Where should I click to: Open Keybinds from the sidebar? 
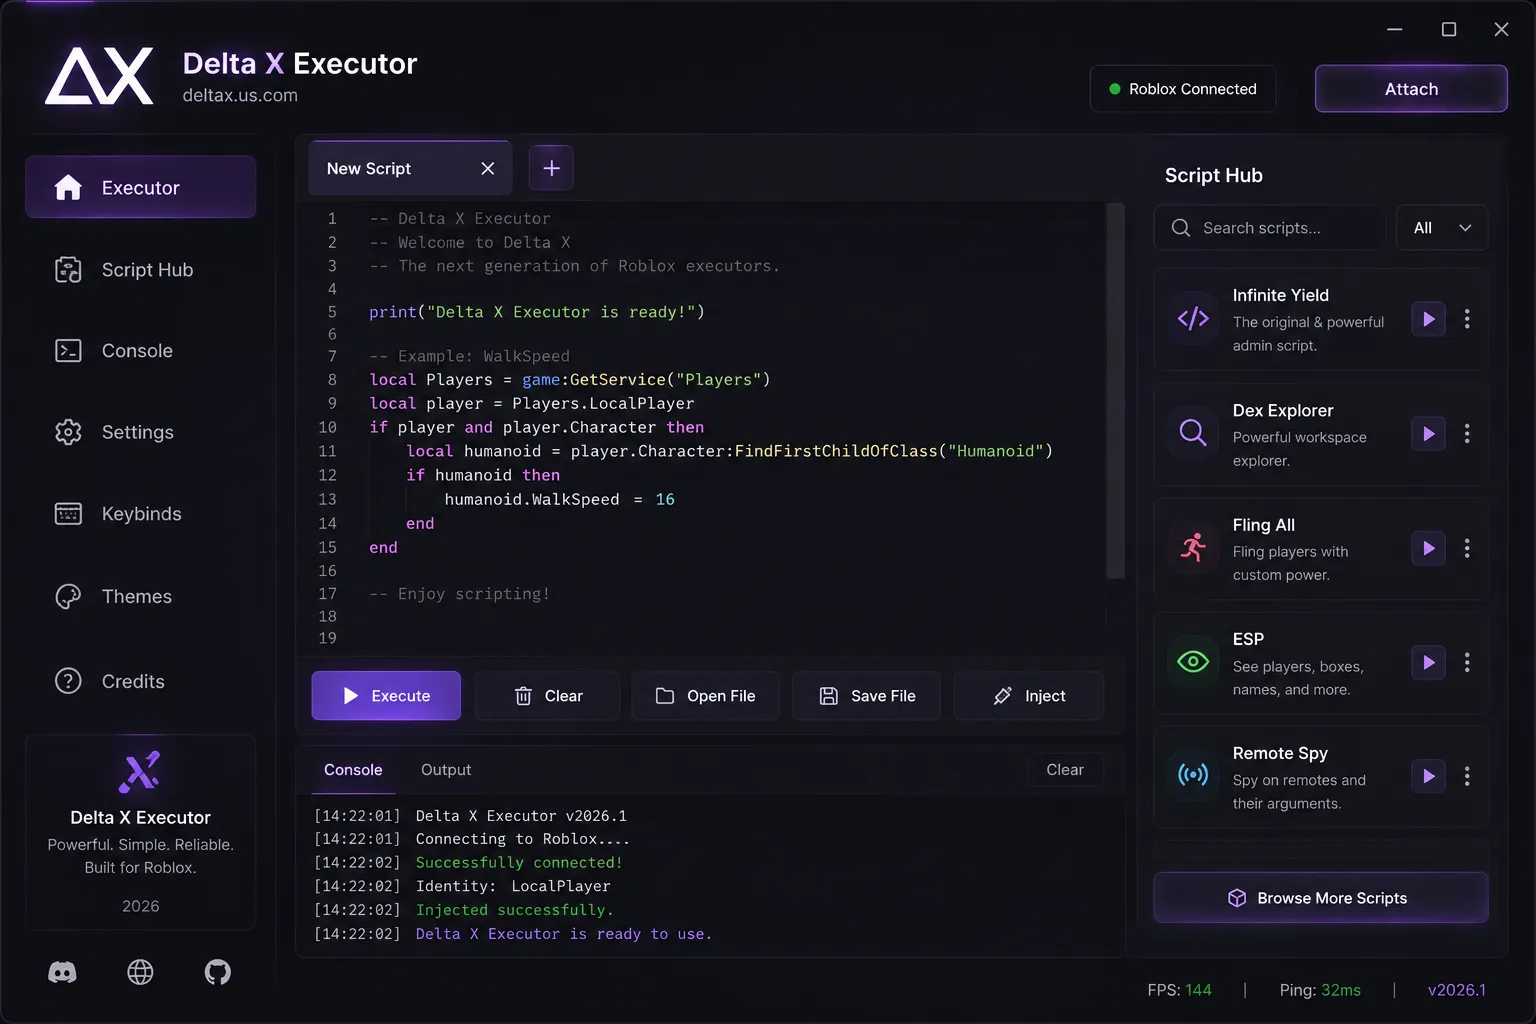pyautogui.click(x=141, y=514)
